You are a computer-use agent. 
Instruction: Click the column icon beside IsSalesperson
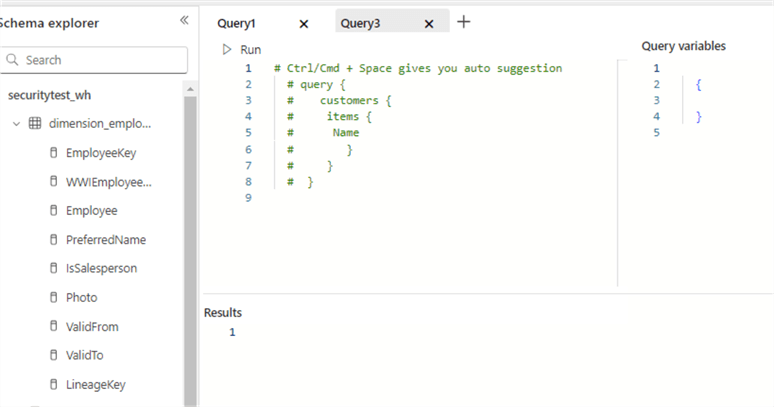pos(53,269)
